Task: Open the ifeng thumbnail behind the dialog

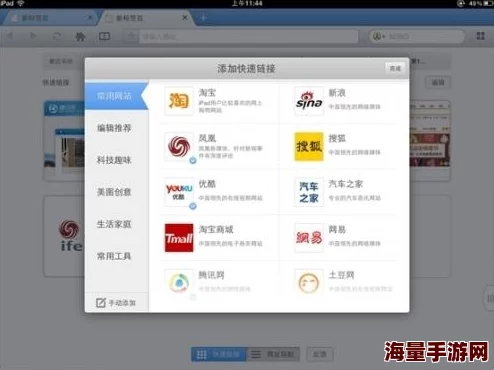Action: click(x=64, y=236)
